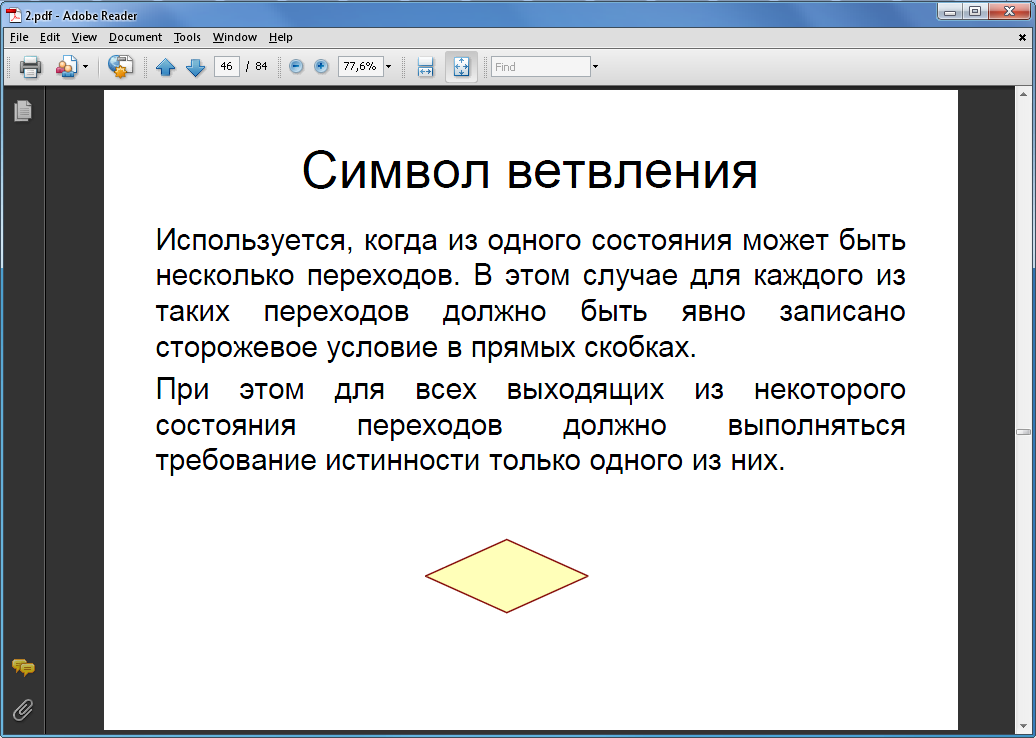Click the collaborate people icon

66,67
